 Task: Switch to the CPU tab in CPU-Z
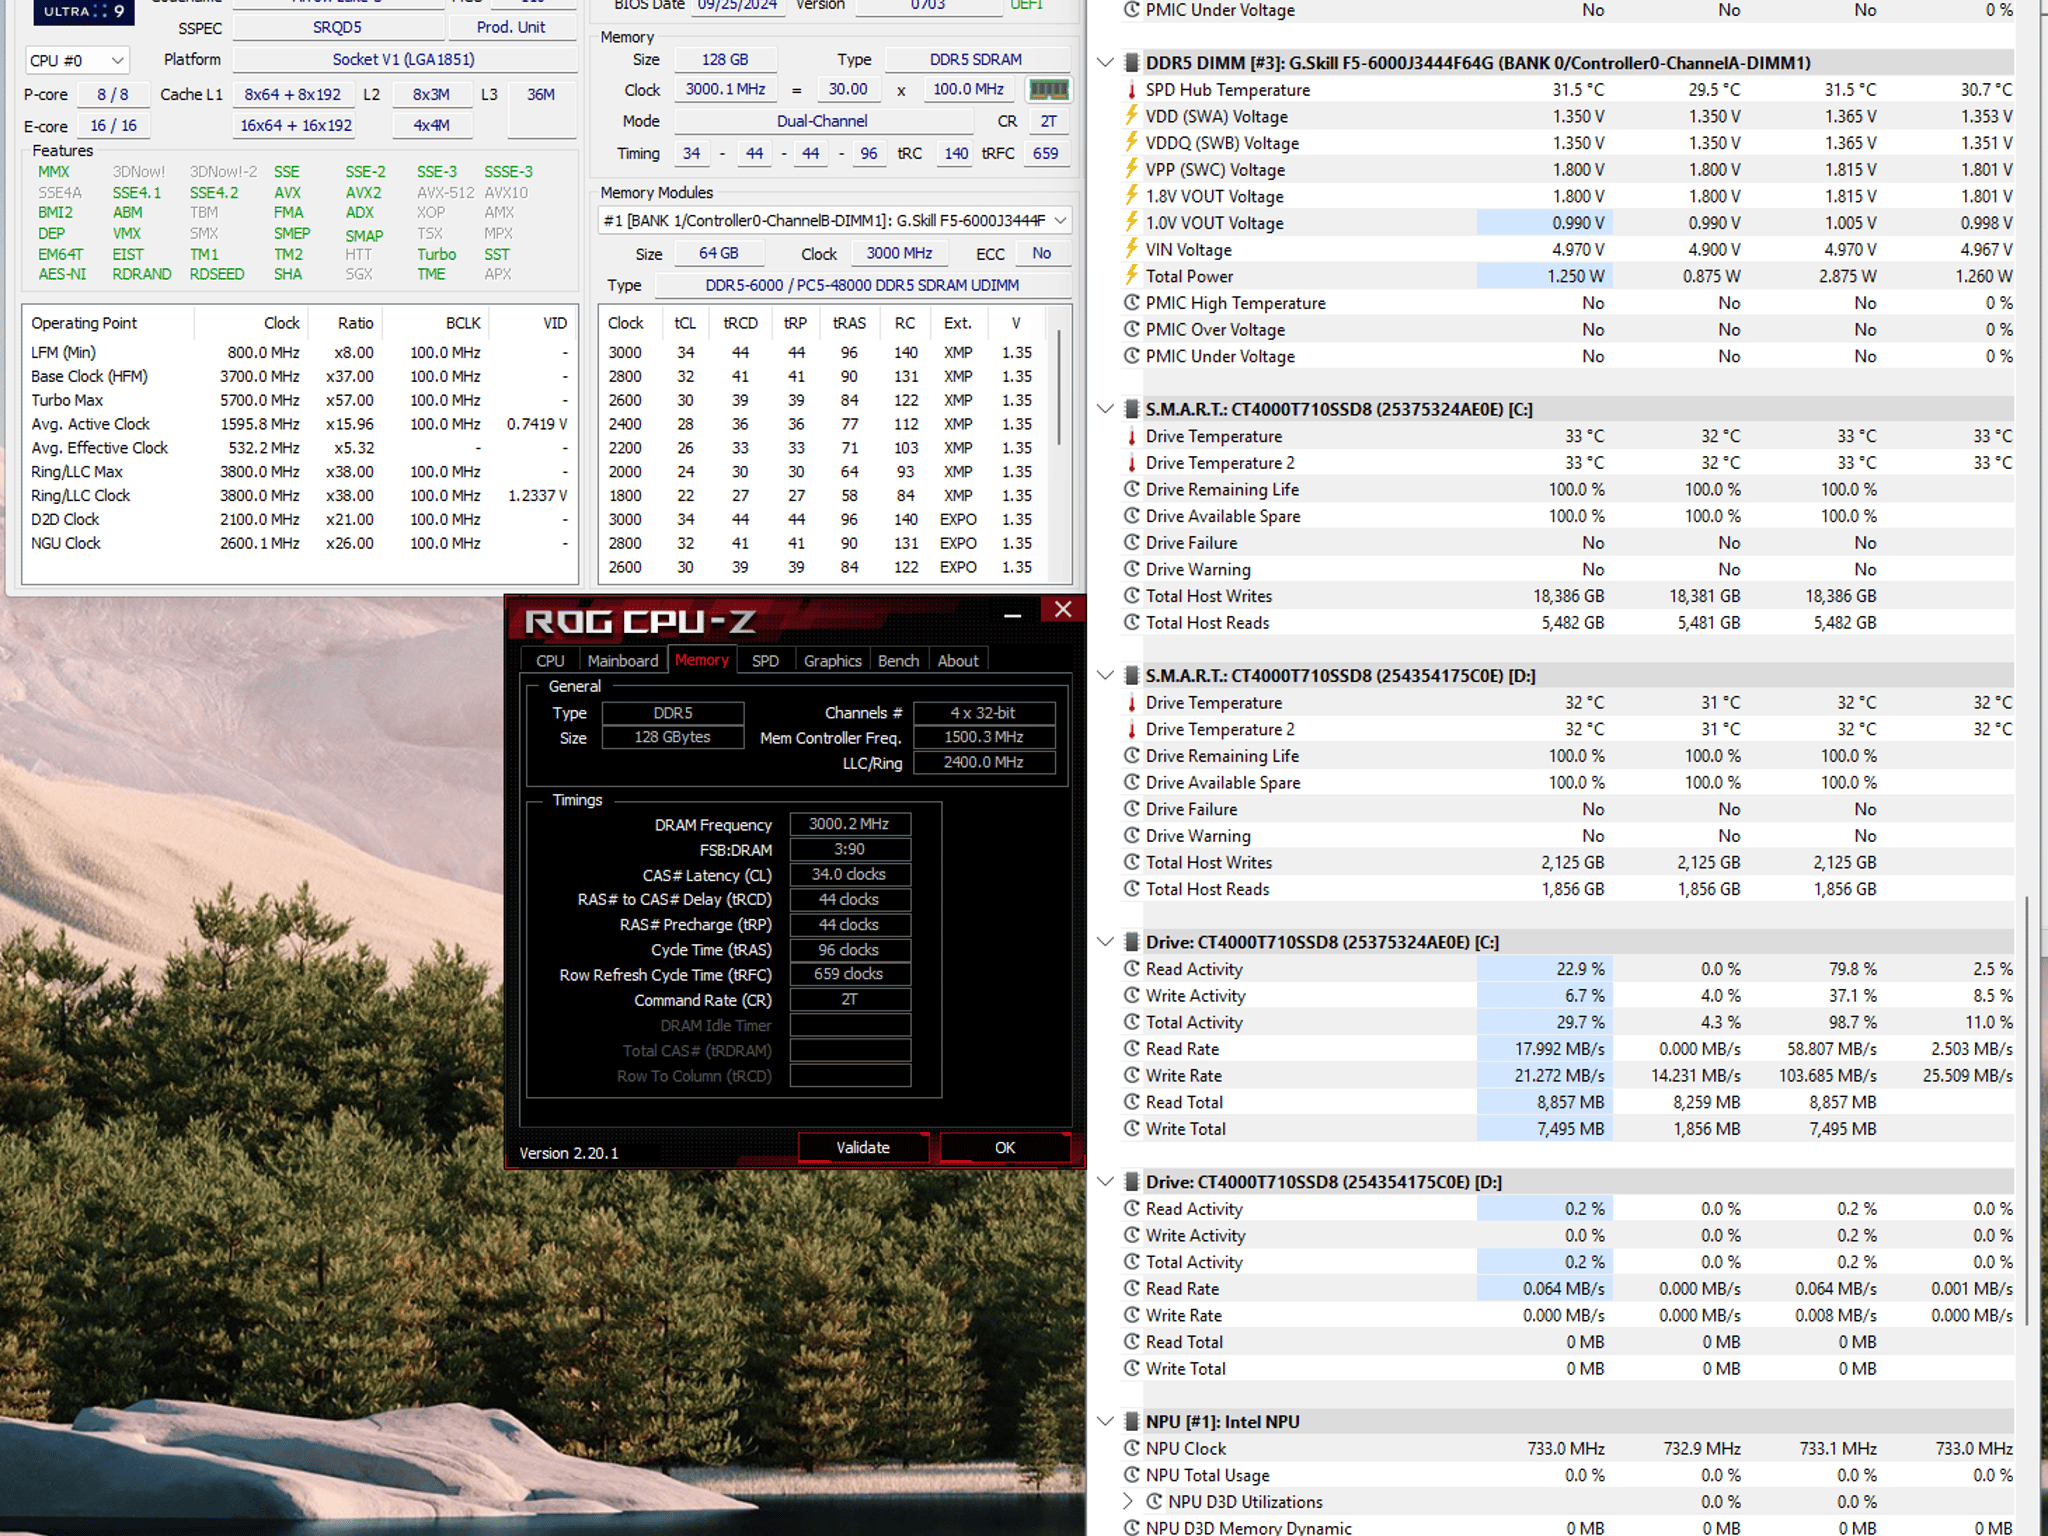point(550,661)
